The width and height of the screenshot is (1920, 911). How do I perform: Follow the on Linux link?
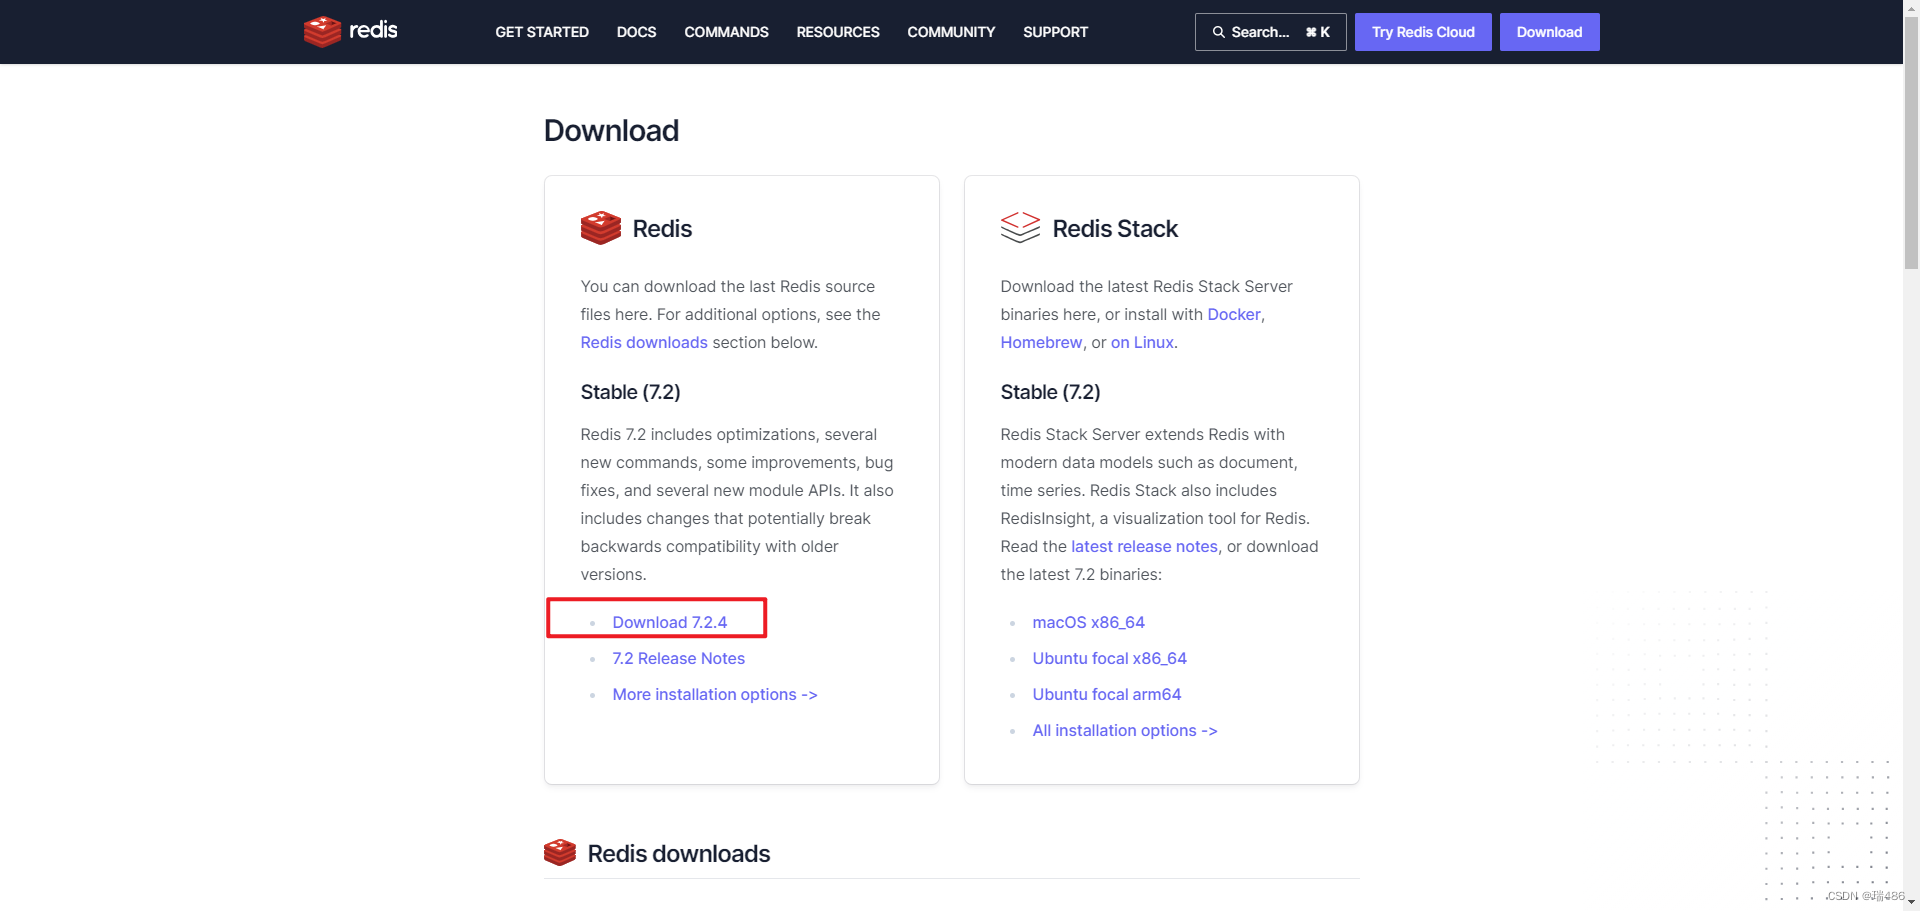pyautogui.click(x=1142, y=342)
